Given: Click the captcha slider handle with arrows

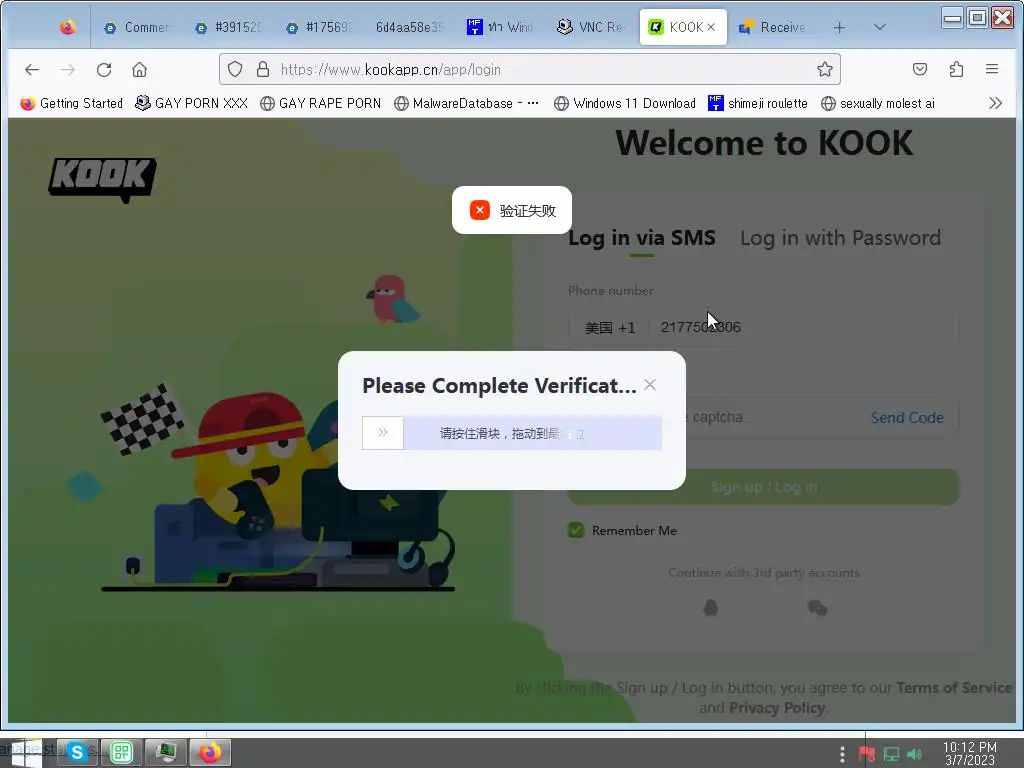Looking at the screenshot, I should pyautogui.click(x=383, y=432).
